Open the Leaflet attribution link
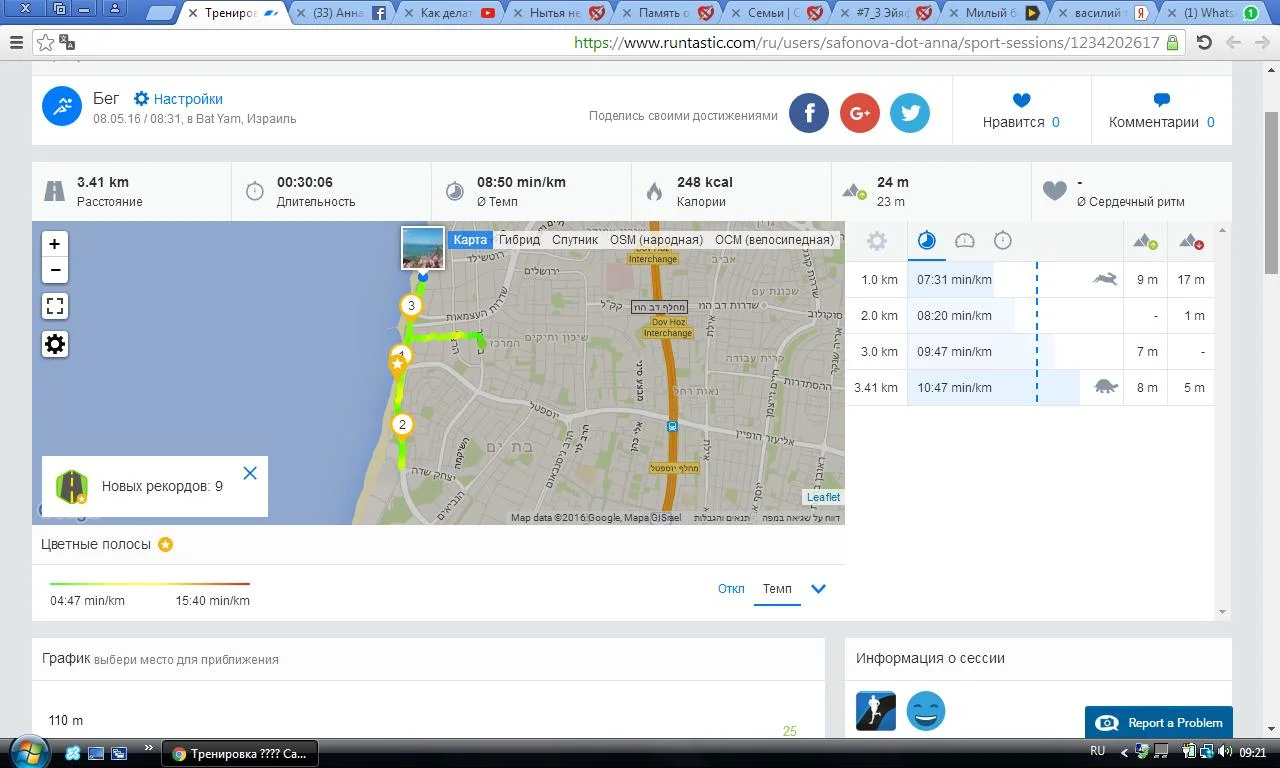1280x768 pixels. [824, 497]
